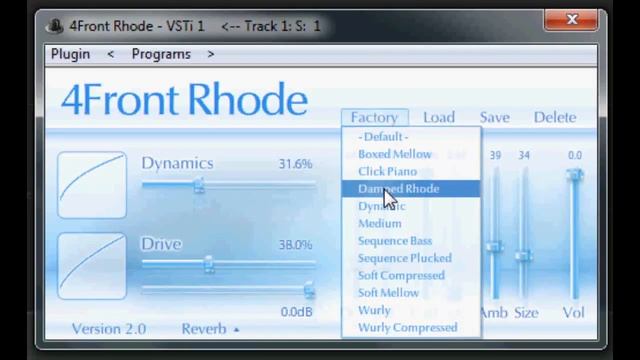Click the Delete preset button

click(x=555, y=118)
